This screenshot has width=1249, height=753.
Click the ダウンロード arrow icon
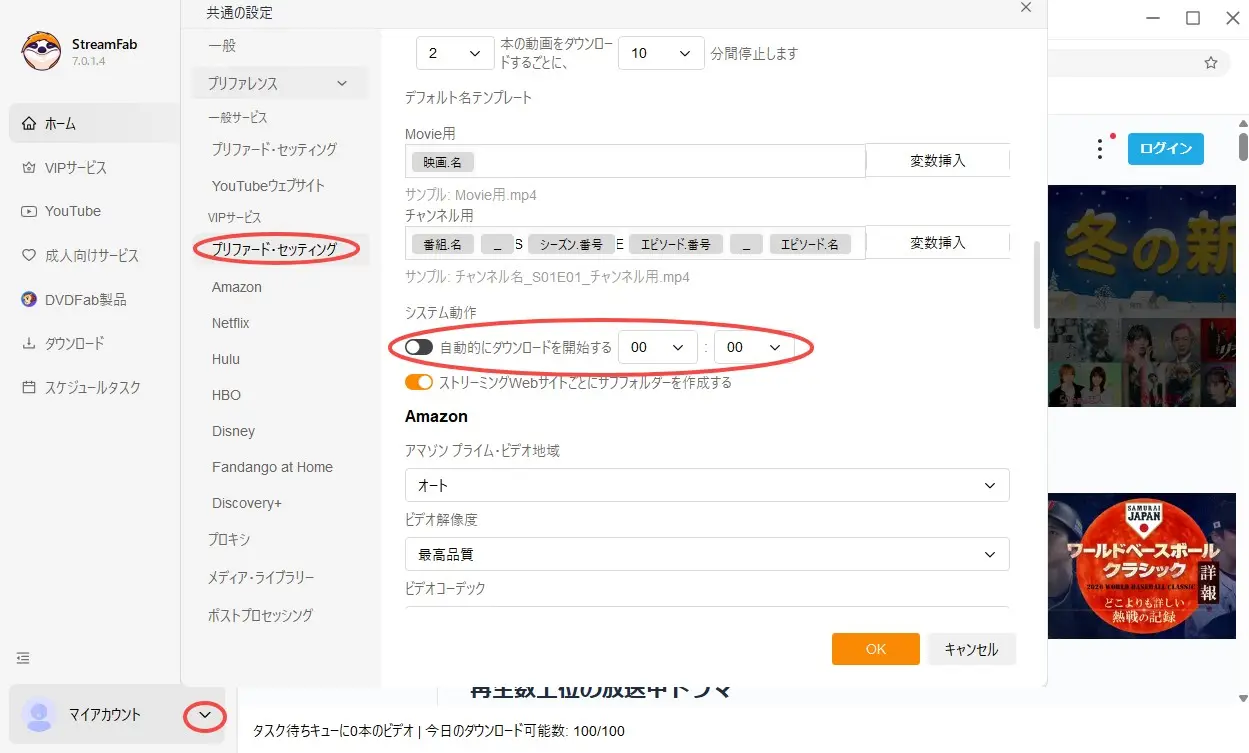(x=28, y=343)
